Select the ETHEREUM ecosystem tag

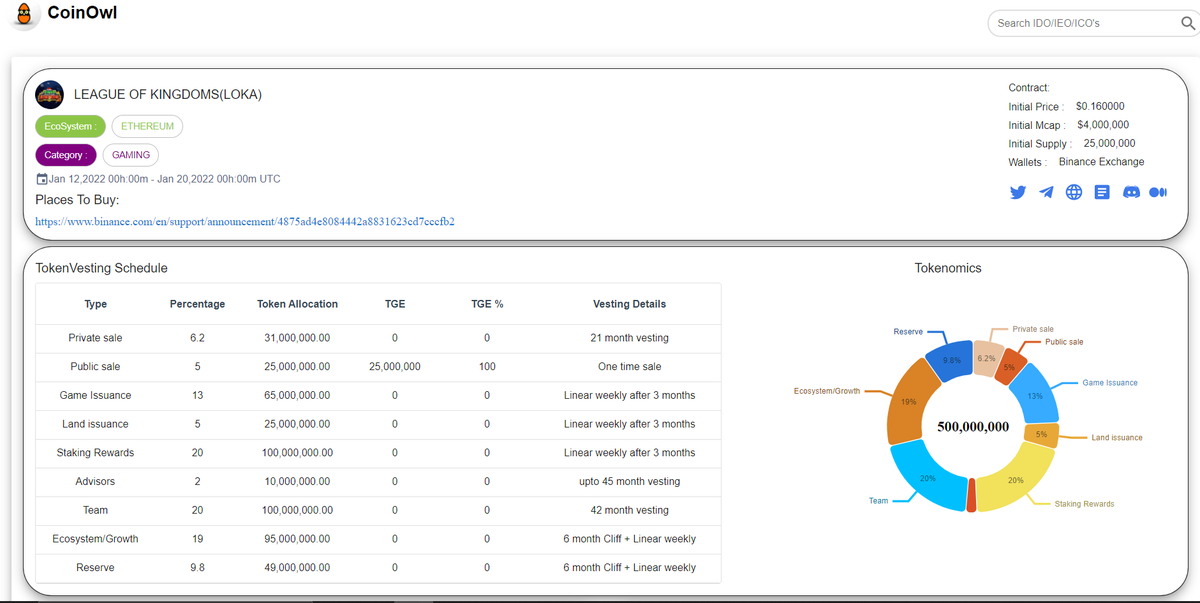point(147,127)
